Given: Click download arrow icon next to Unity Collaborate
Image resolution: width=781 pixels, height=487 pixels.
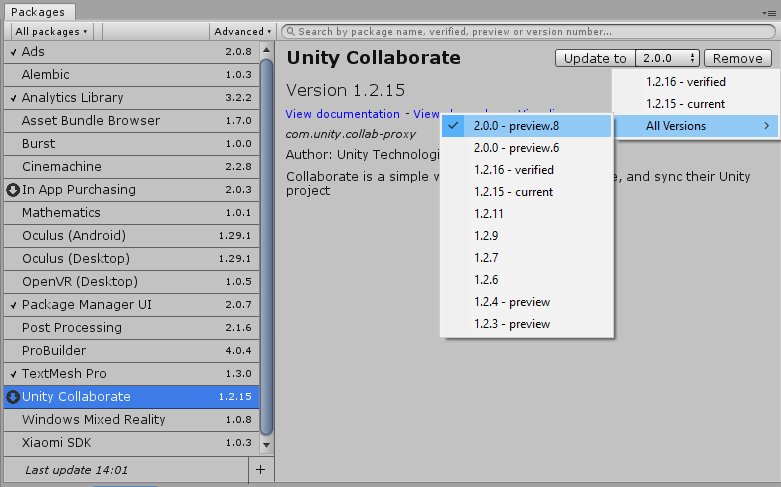Looking at the screenshot, I should coord(13,397).
